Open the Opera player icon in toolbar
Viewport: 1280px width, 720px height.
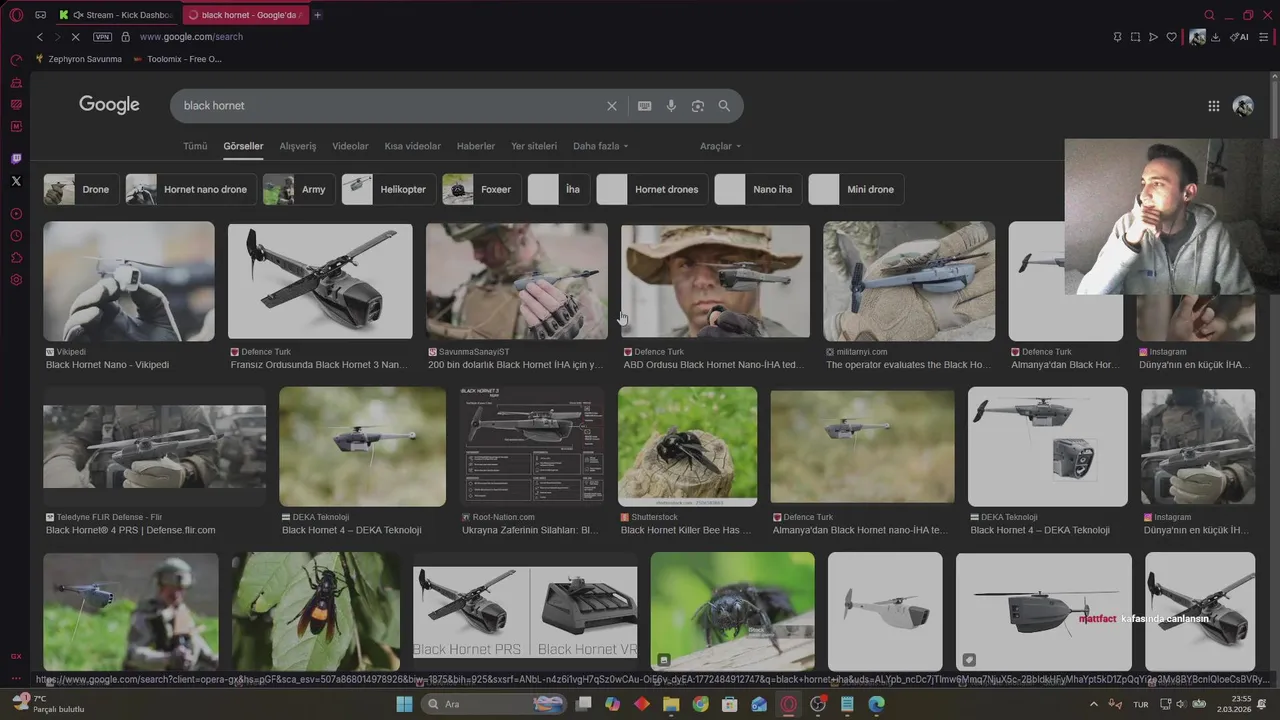click(x=1153, y=37)
